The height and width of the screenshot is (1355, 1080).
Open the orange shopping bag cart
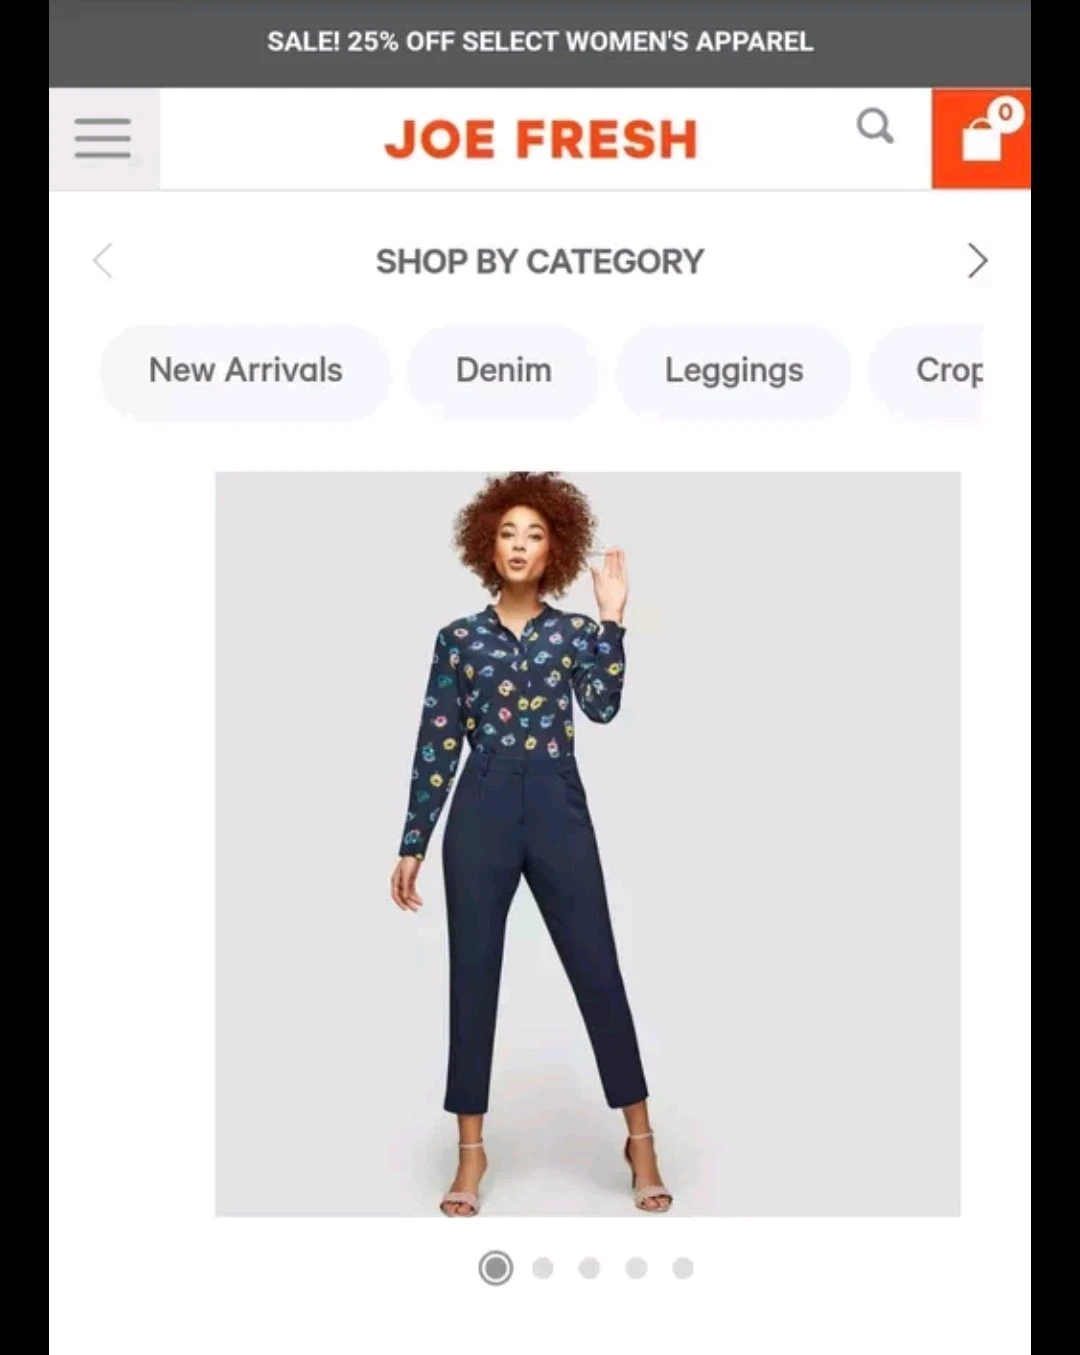tap(981, 138)
